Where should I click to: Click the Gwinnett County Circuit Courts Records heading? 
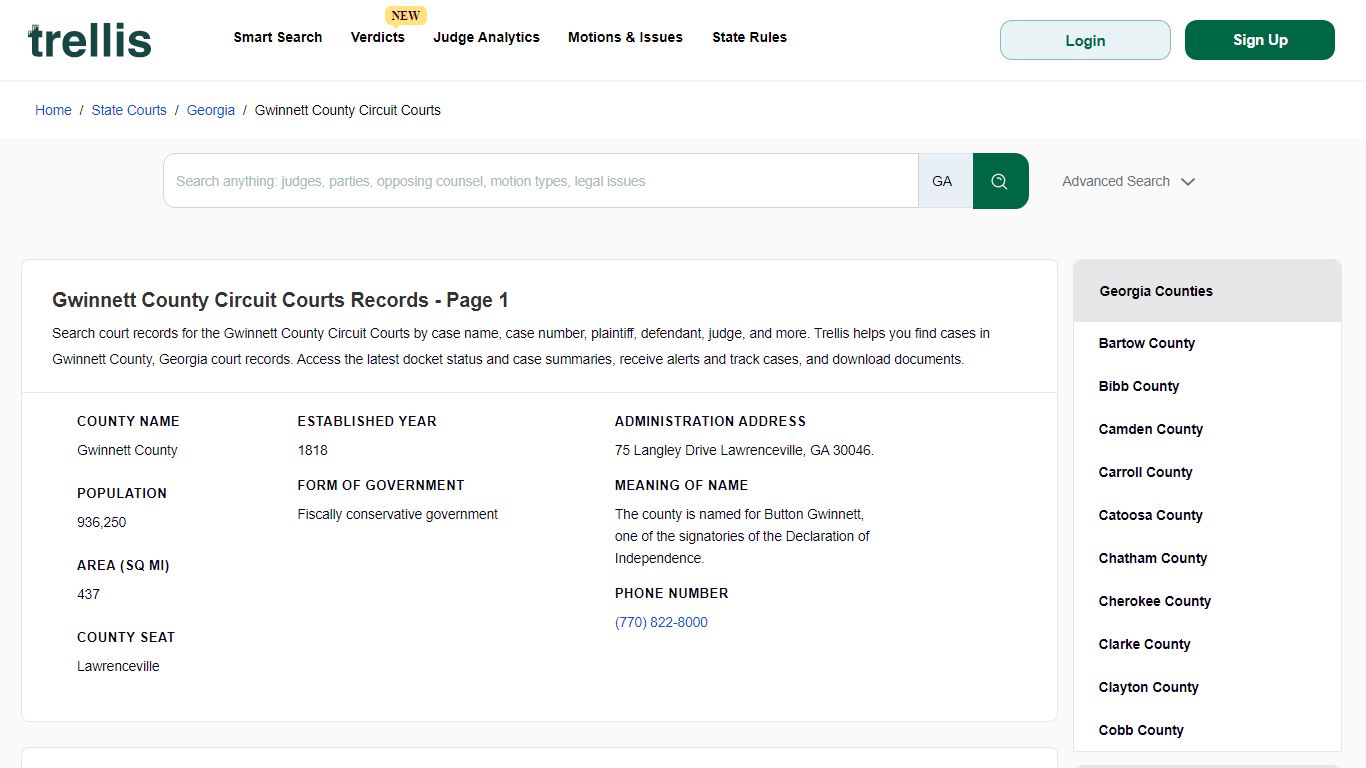pyautogui.click(x=280, y=300)
